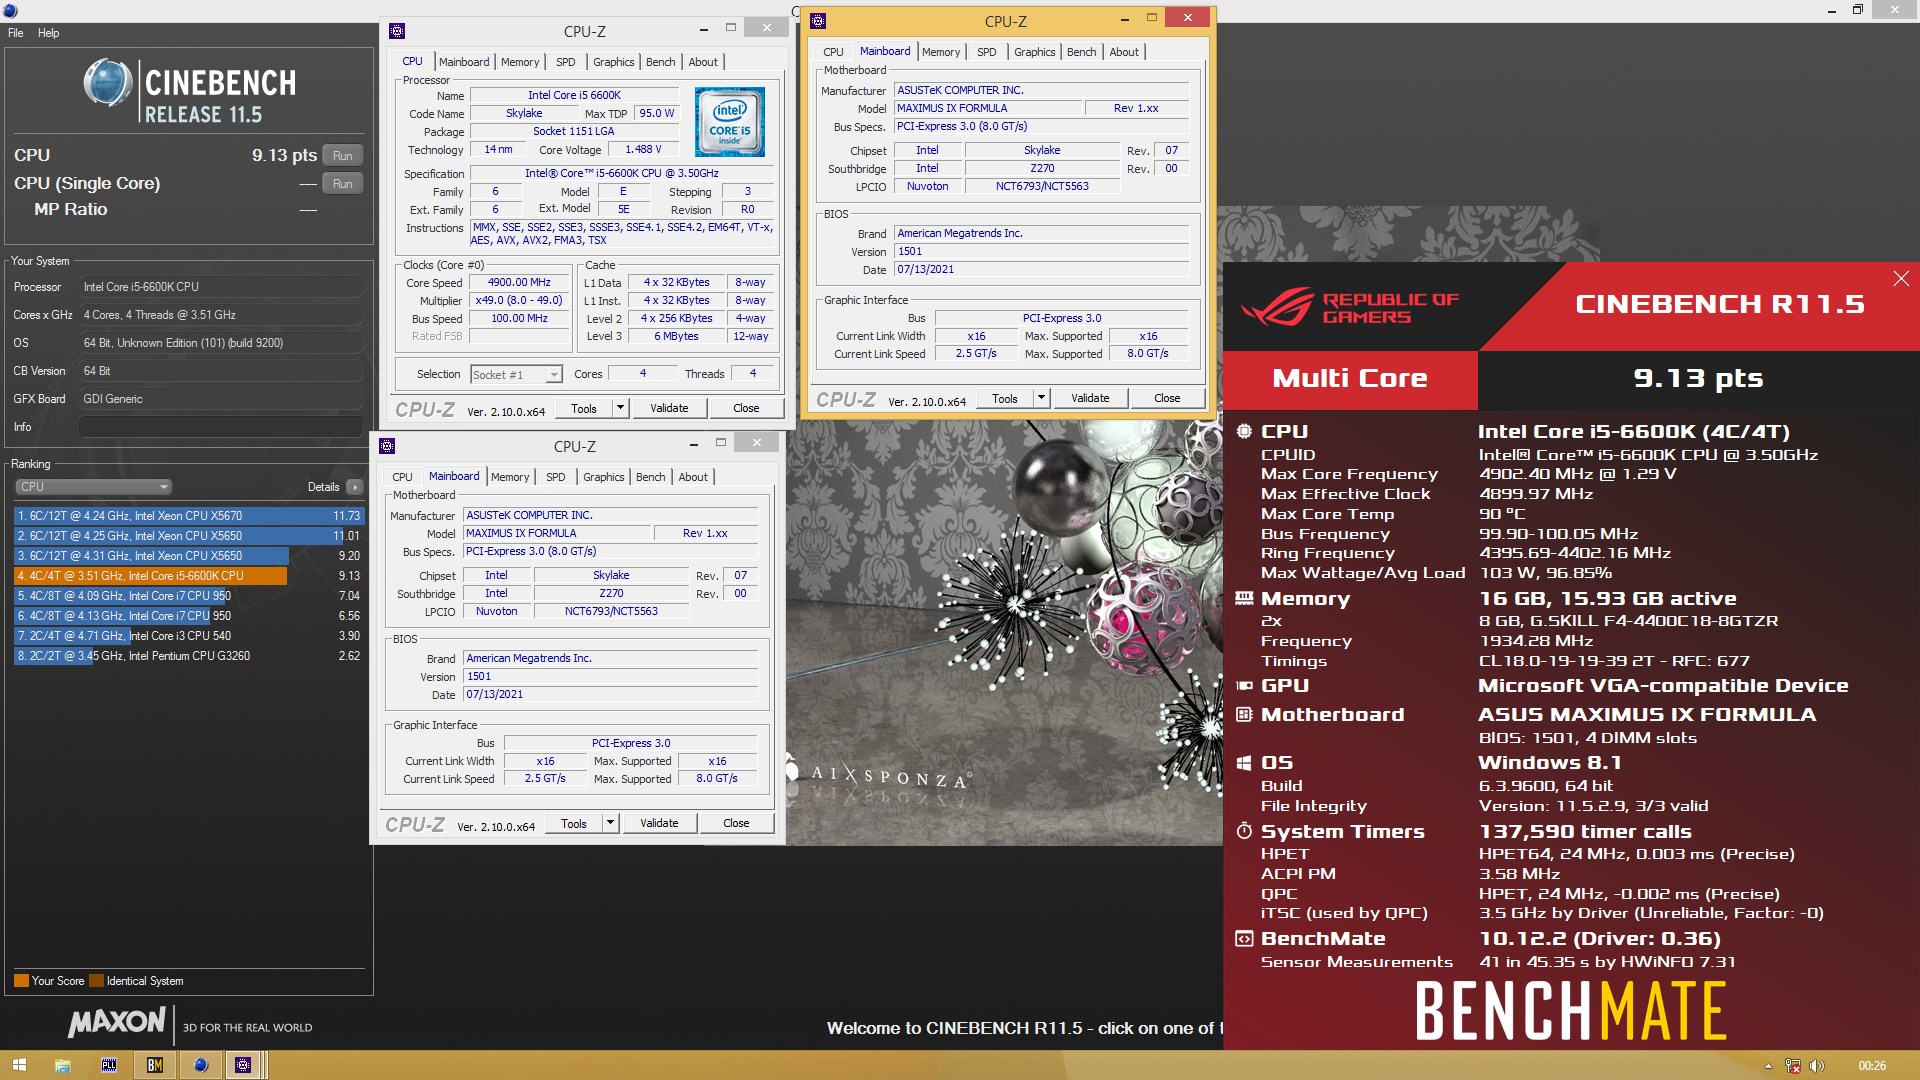Click the Tools button in the bottom CPU-Z window
Screen dimensions: 1920x1080
[574, 823]
